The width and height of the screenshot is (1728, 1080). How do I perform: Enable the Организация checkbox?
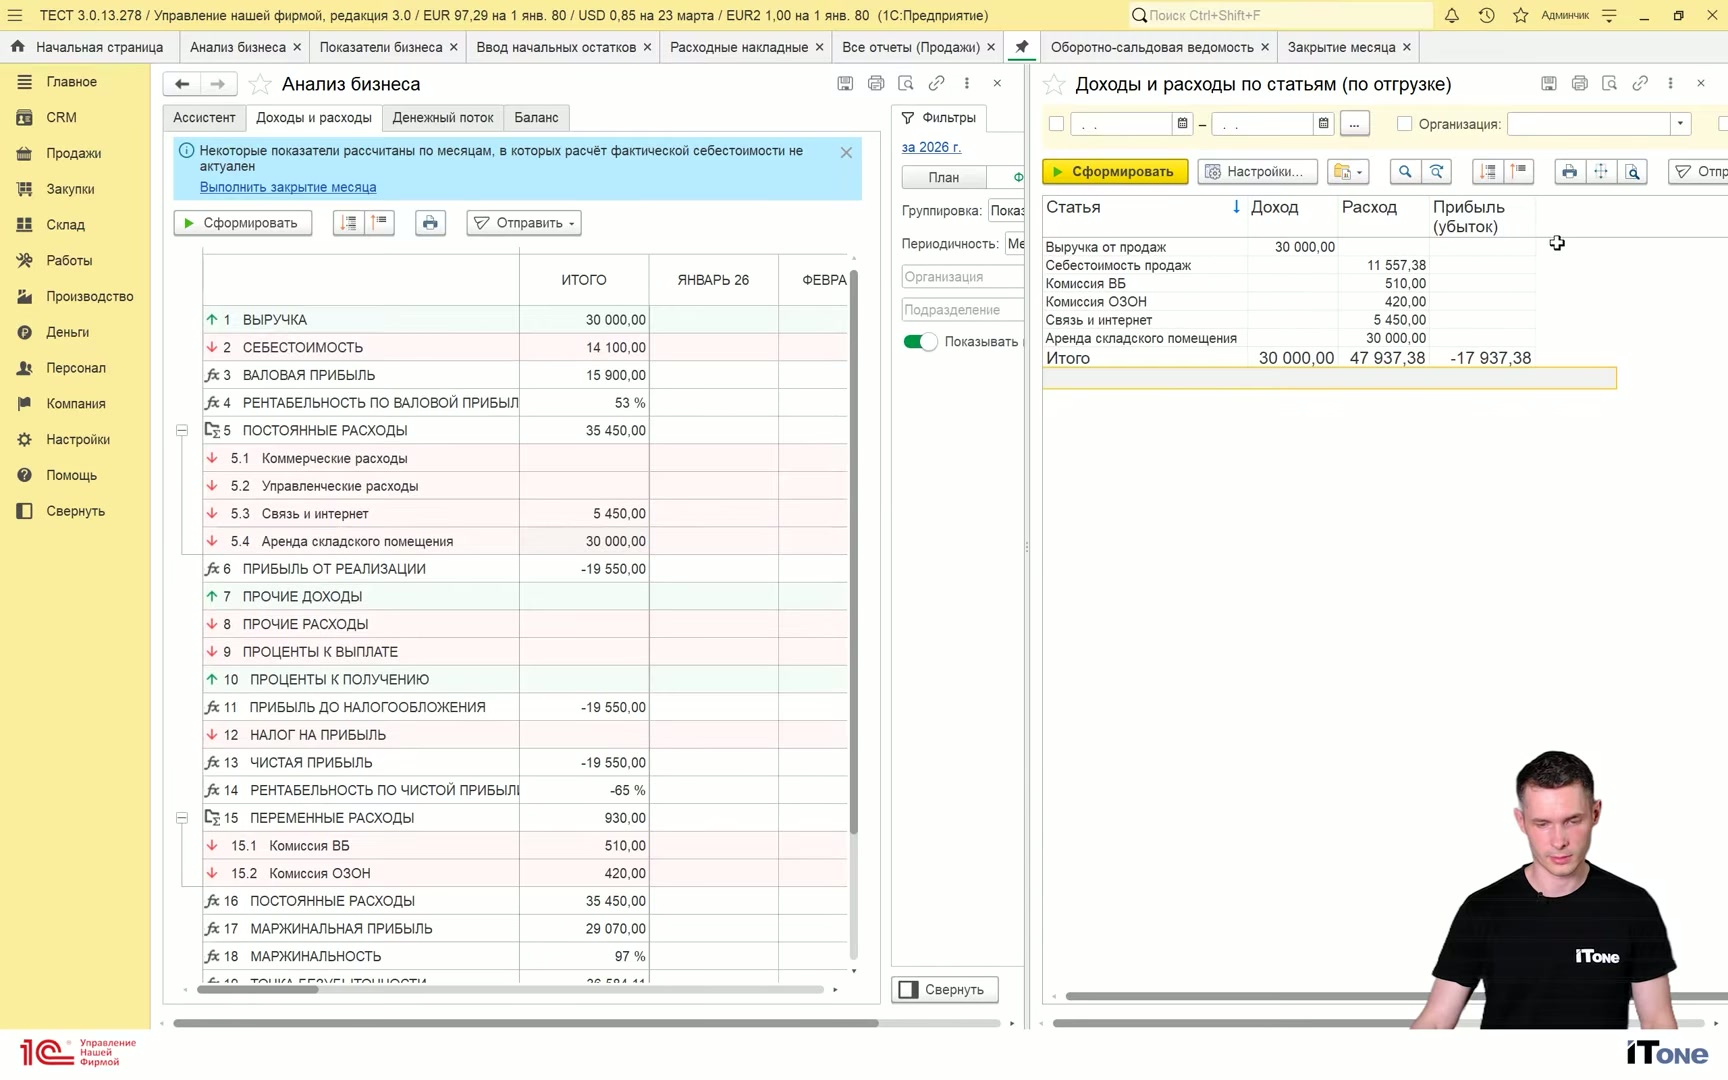(x=1404, y=124)
